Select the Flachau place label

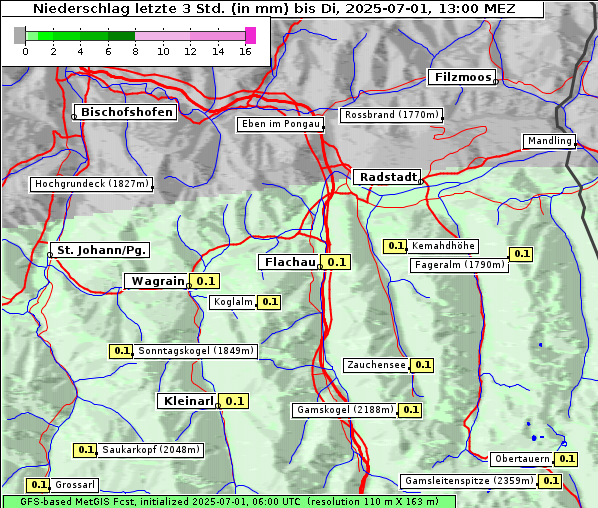tap(289, 262)
